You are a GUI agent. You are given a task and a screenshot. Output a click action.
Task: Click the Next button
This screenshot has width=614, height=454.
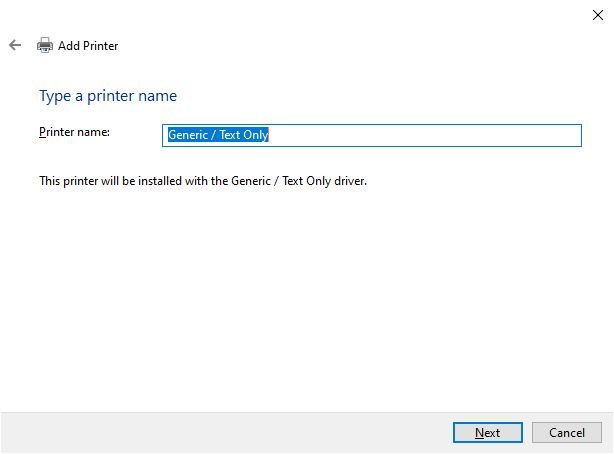(x=488, y=432)
